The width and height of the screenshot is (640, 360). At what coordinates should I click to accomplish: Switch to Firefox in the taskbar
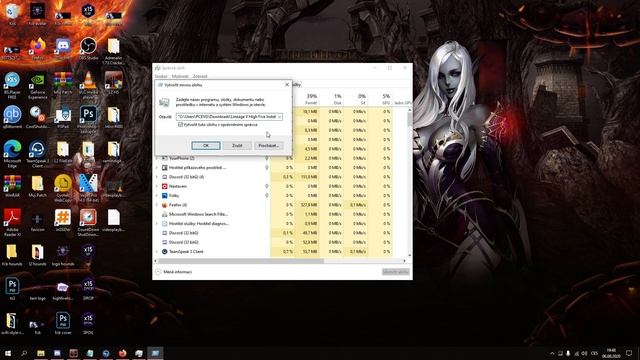point(122,353)
